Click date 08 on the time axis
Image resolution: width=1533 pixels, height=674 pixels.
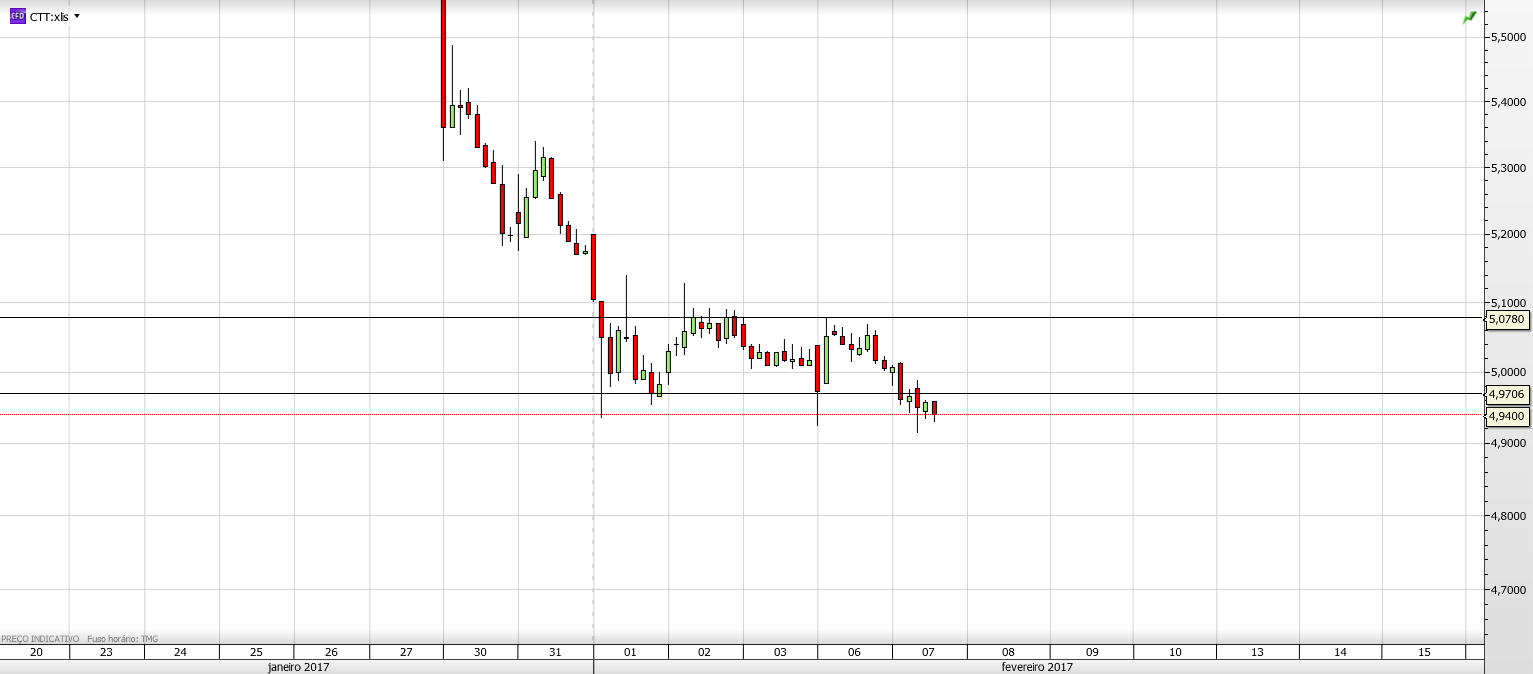click(x=1008, y=652)
